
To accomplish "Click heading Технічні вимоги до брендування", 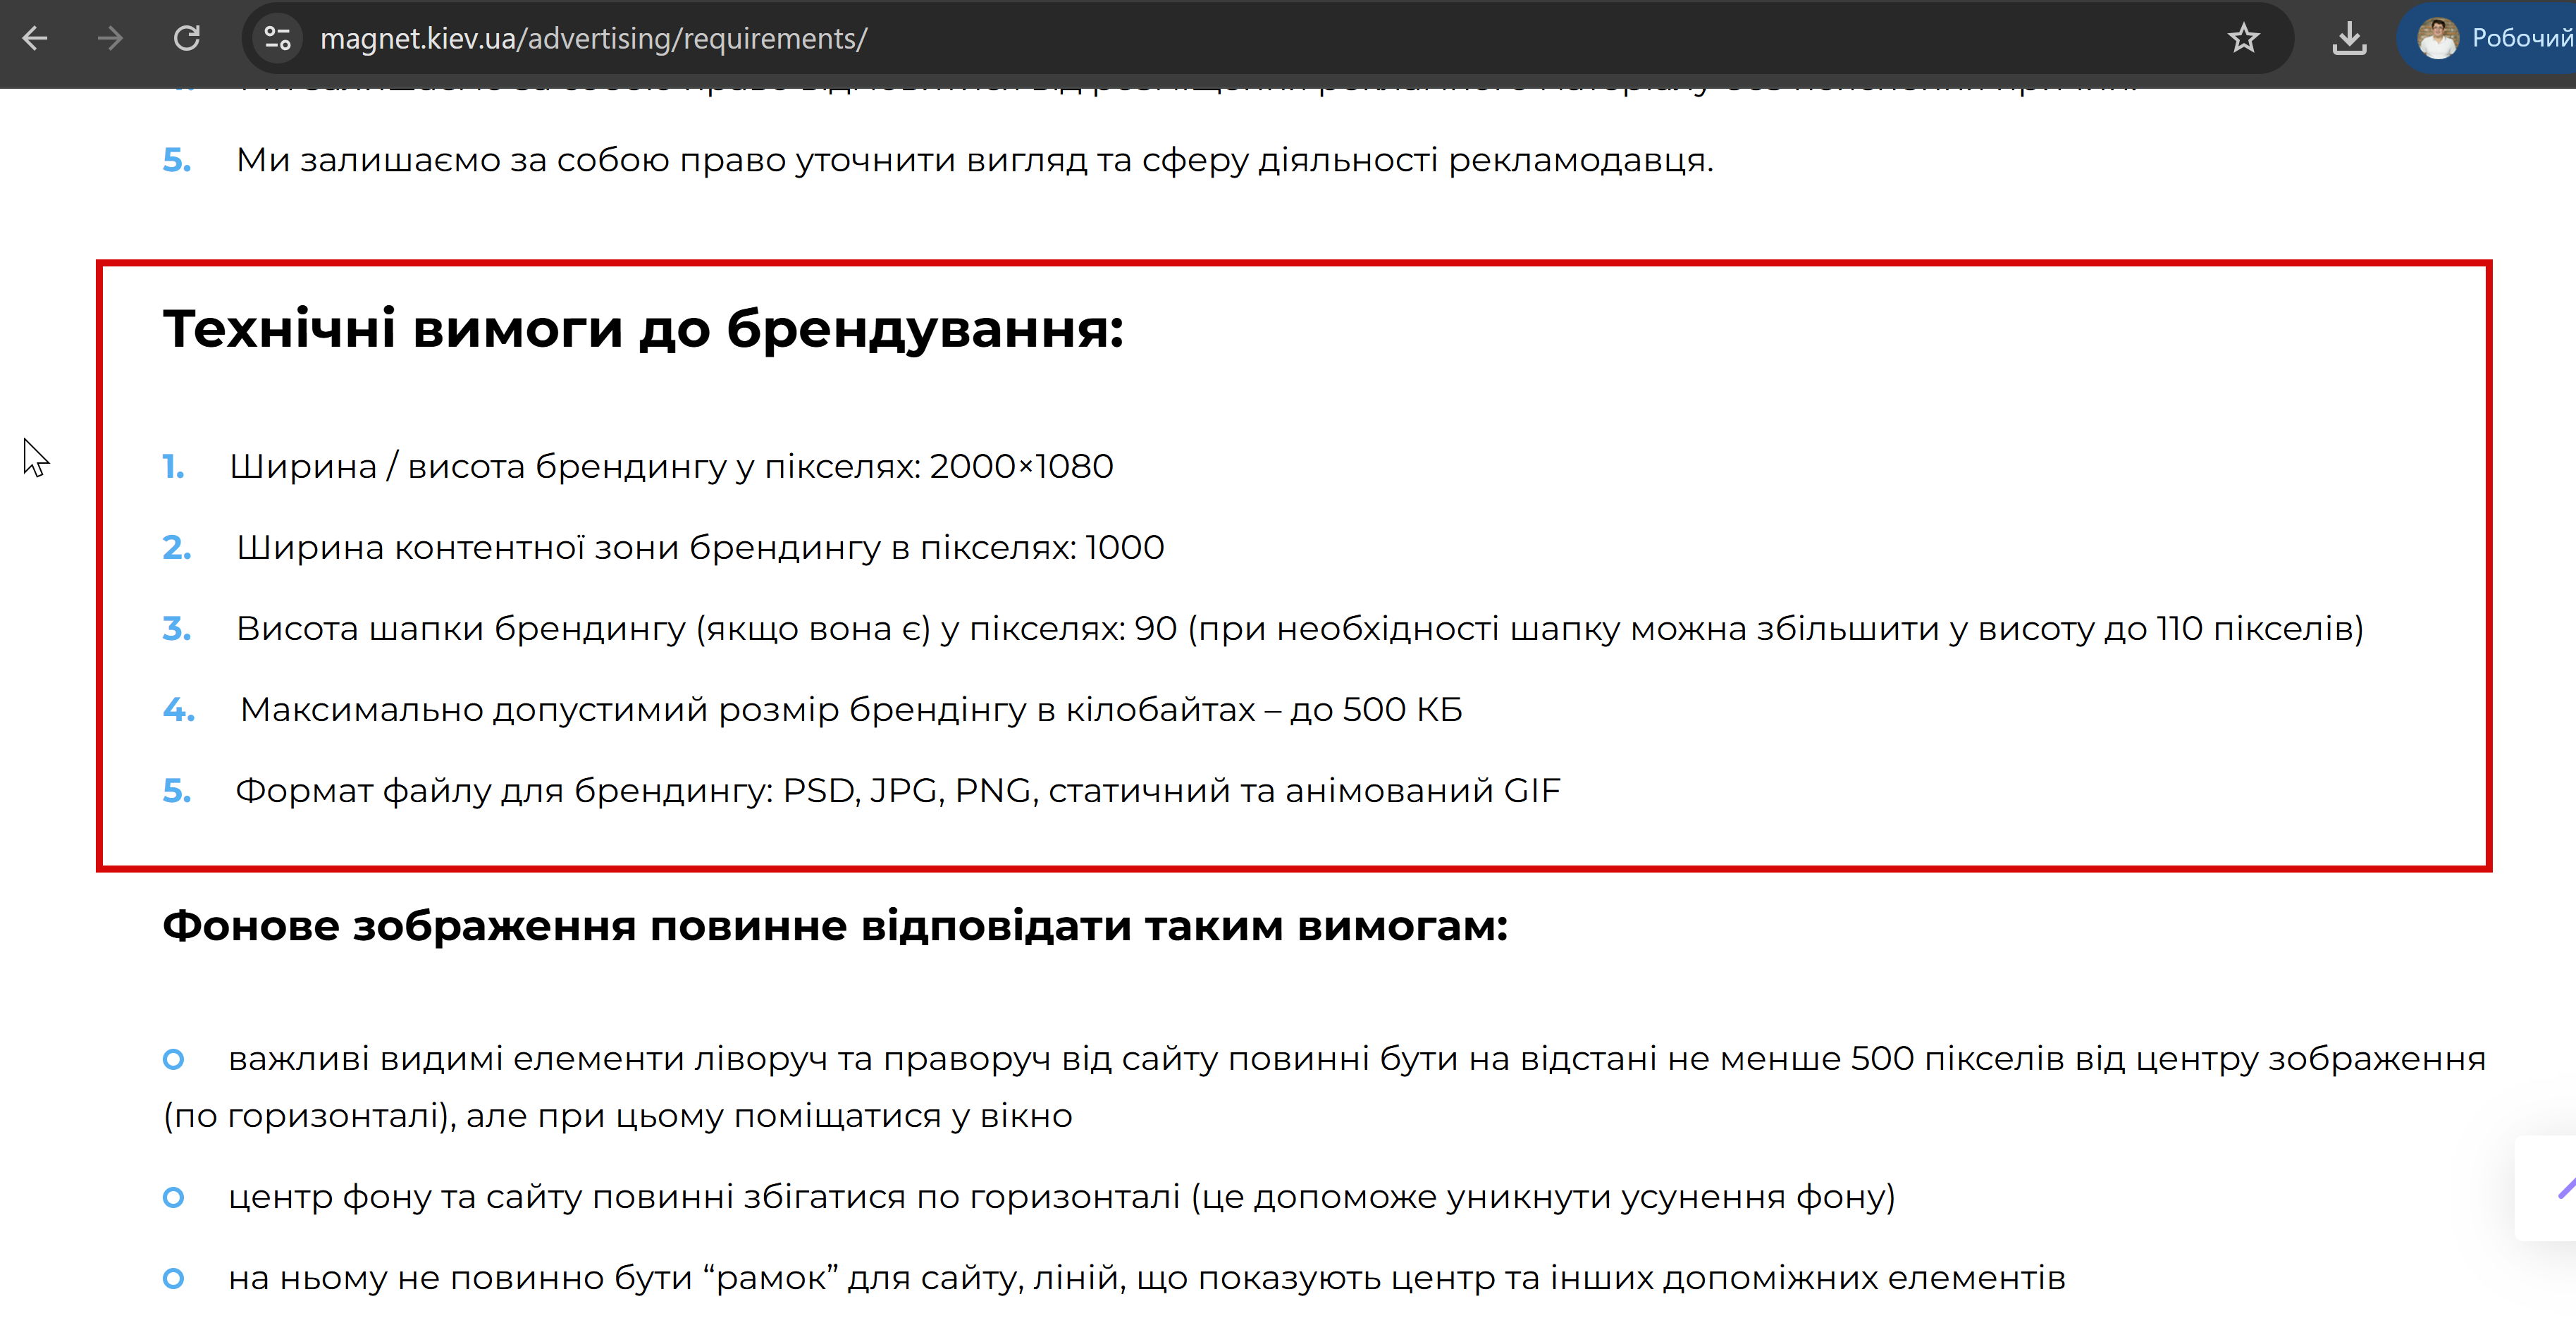I will (x=643, y=328).
